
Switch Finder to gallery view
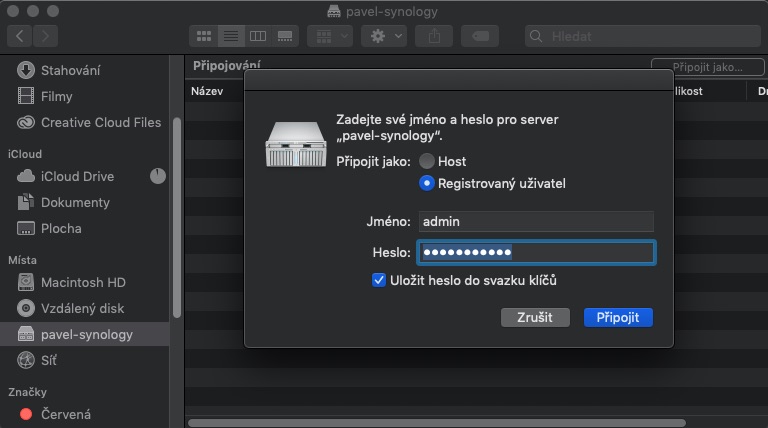[x=285, y=36]
